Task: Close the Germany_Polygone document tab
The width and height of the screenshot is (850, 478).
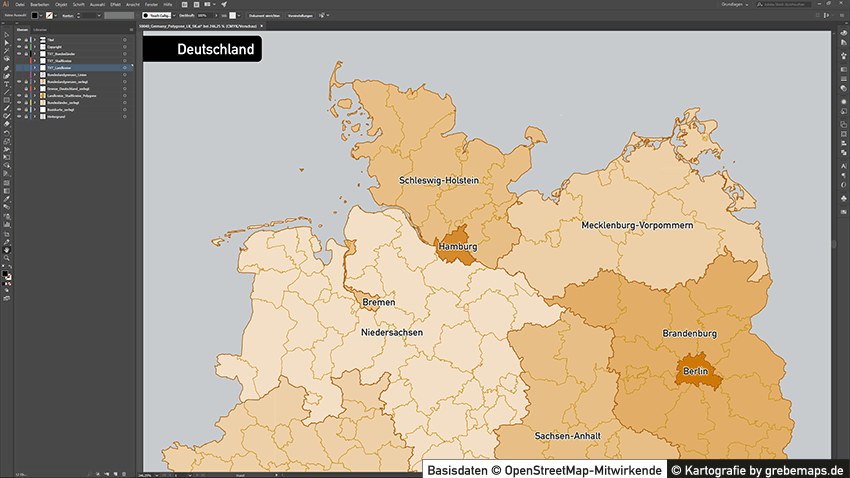Action: [261, 26]
